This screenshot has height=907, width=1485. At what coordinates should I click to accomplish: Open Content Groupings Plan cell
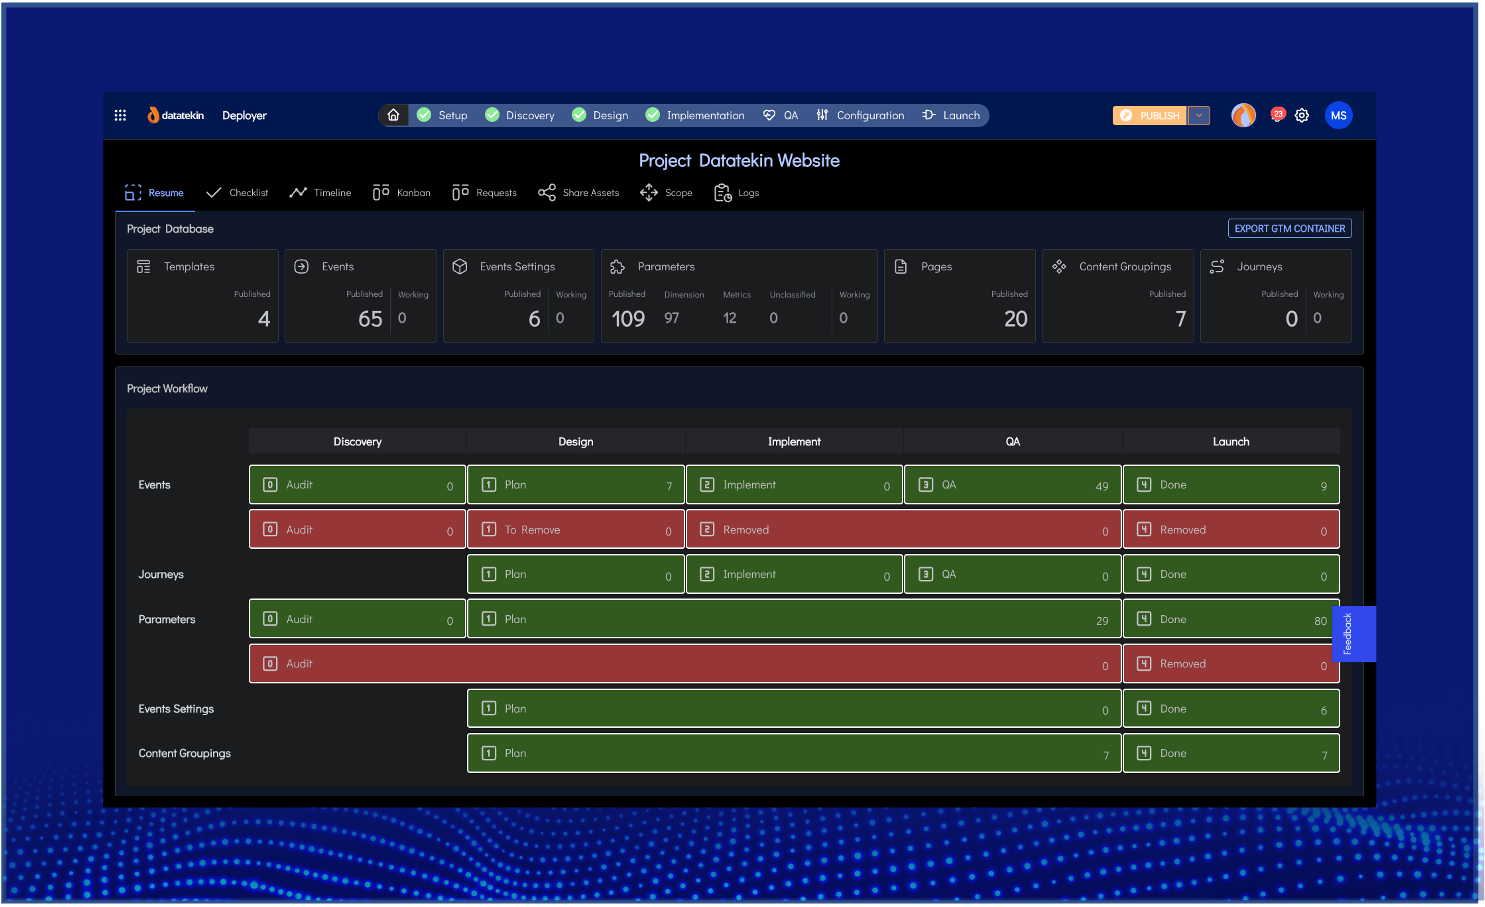pos(794,753)
